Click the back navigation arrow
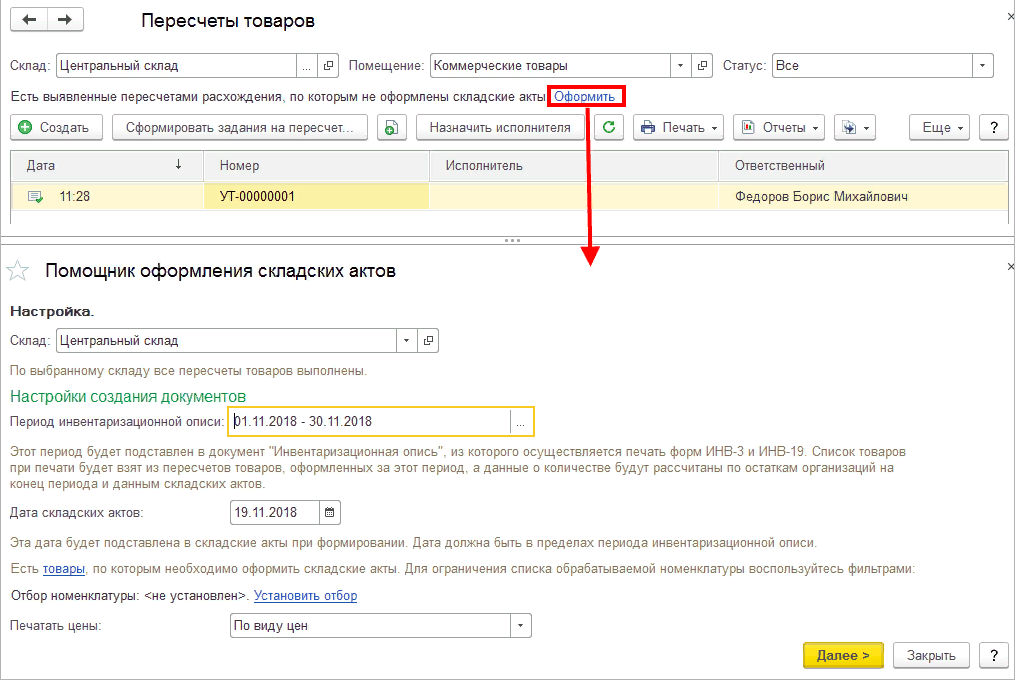 coord(30,20)
